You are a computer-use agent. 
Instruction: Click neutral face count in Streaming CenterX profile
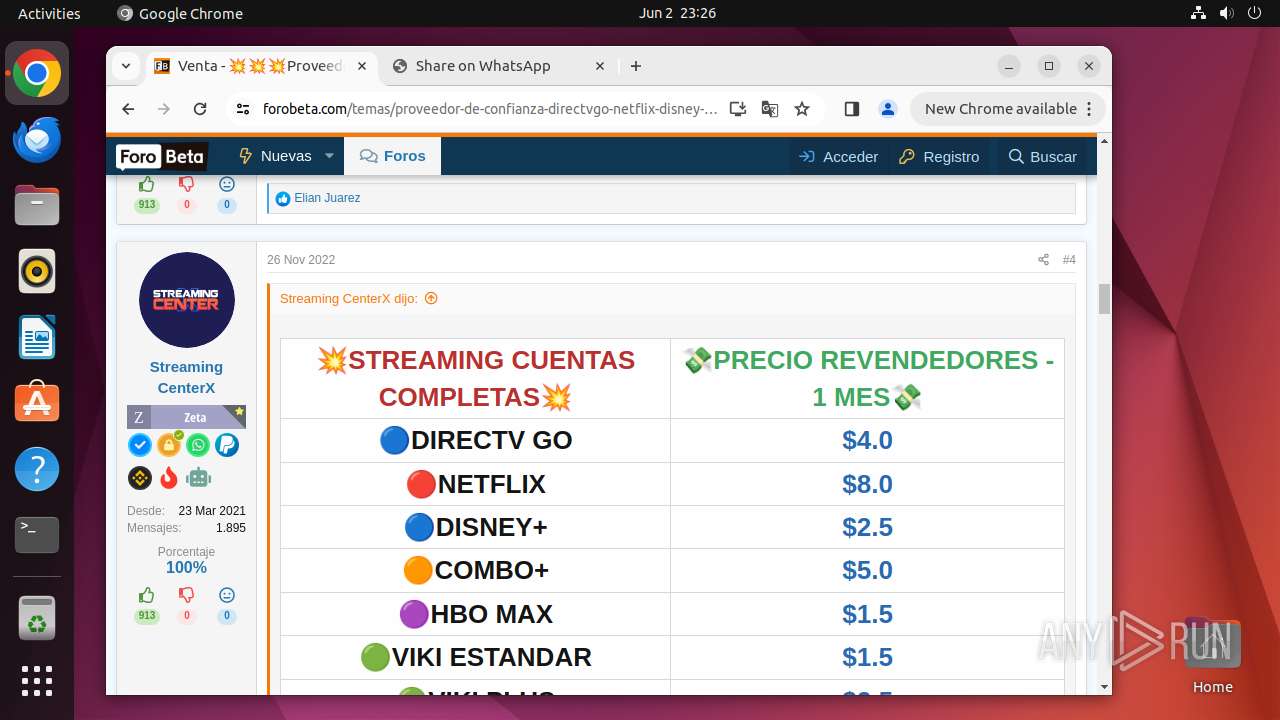point(227,604)
